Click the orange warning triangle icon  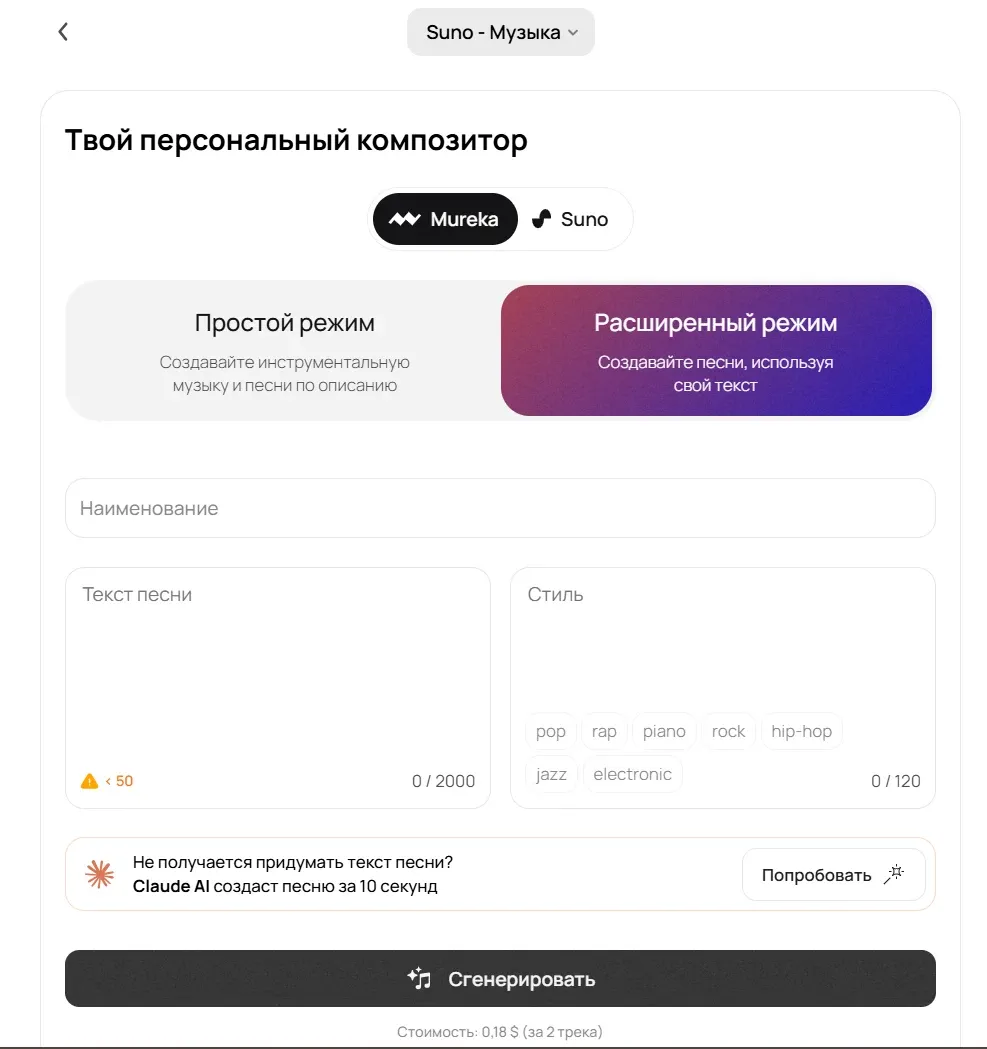click(x=89, y=781)
